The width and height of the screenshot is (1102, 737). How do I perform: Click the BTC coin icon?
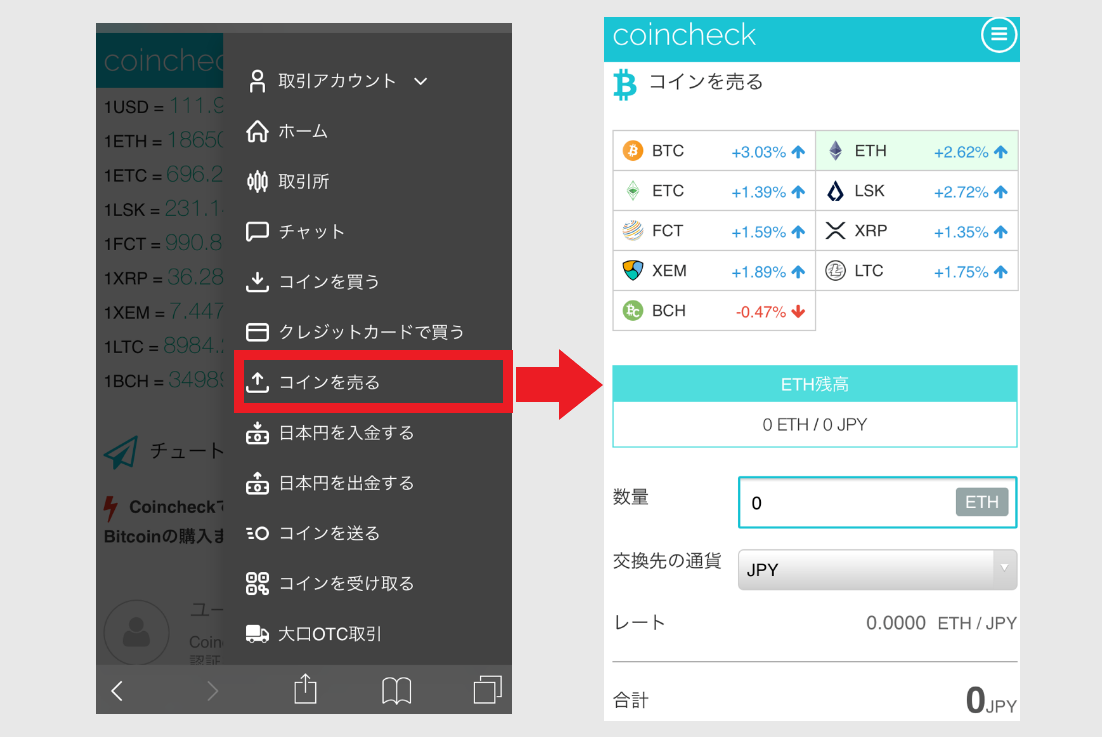pyautogui.click(x=633, y=150)
